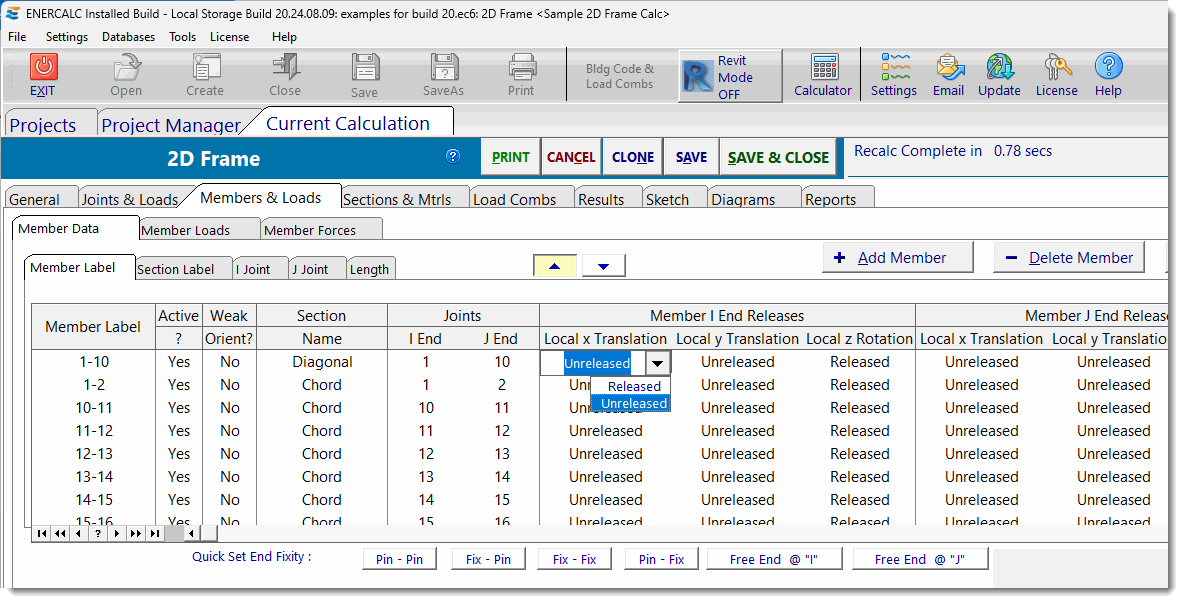Click the Pin - Pin fixity button
This screenshot has height=603, width=1183.
(x=399, y=559)
